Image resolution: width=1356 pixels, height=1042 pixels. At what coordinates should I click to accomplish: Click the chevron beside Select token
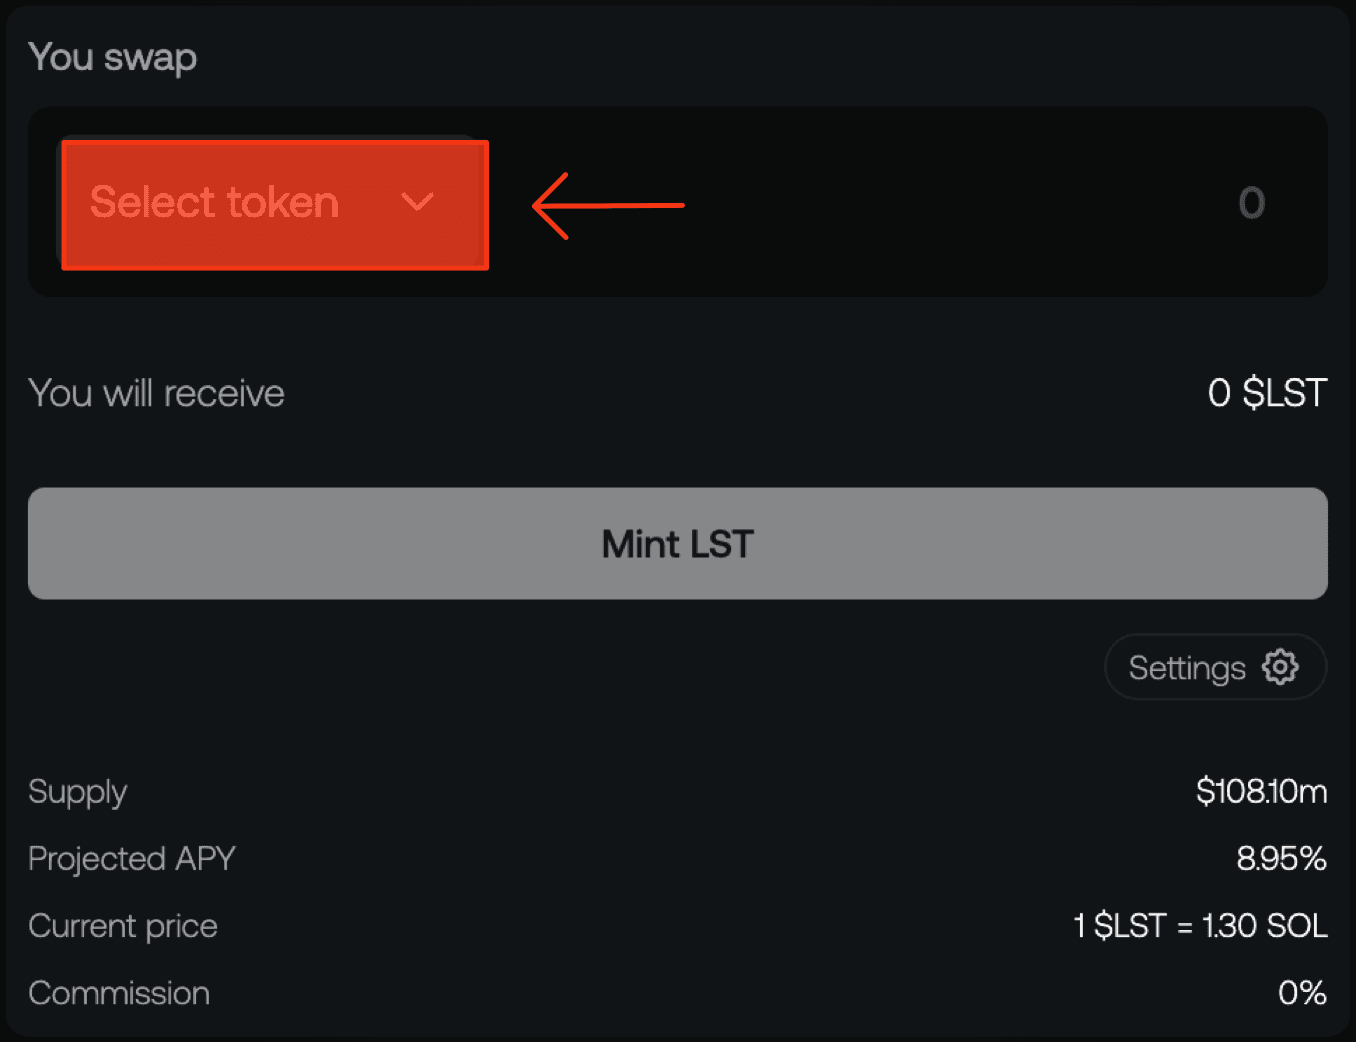click(x=417, y=203)
